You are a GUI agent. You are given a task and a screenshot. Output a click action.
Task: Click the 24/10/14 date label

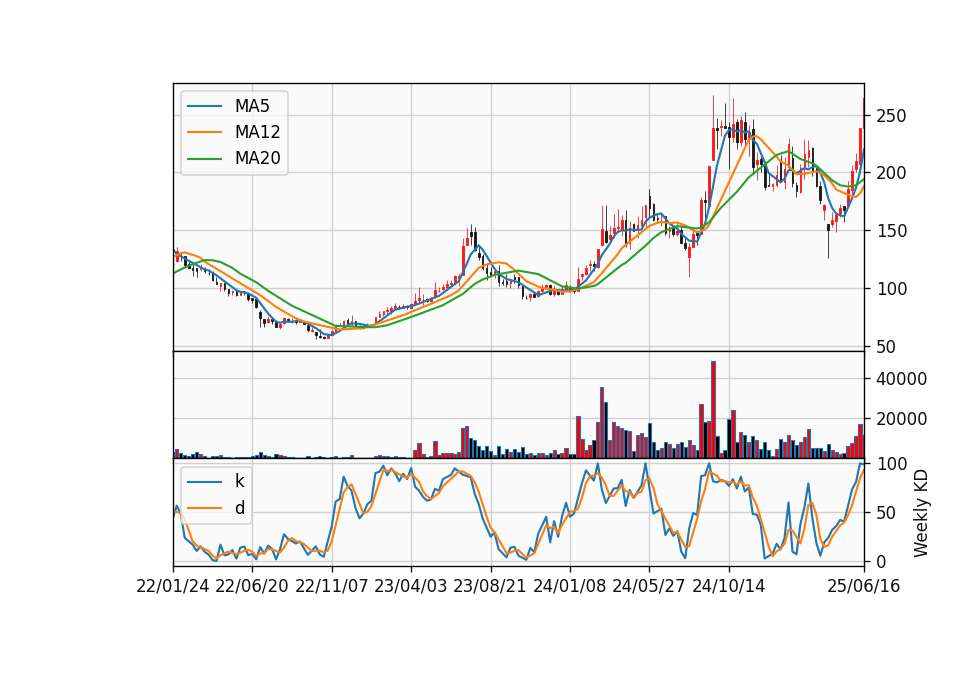tap(729, 587)
